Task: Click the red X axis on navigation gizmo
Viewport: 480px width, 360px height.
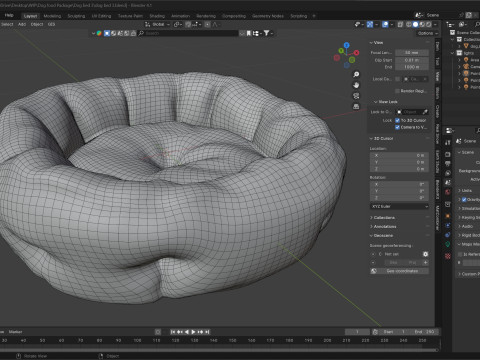Action: pyautogui.click(x=356, y=53)
